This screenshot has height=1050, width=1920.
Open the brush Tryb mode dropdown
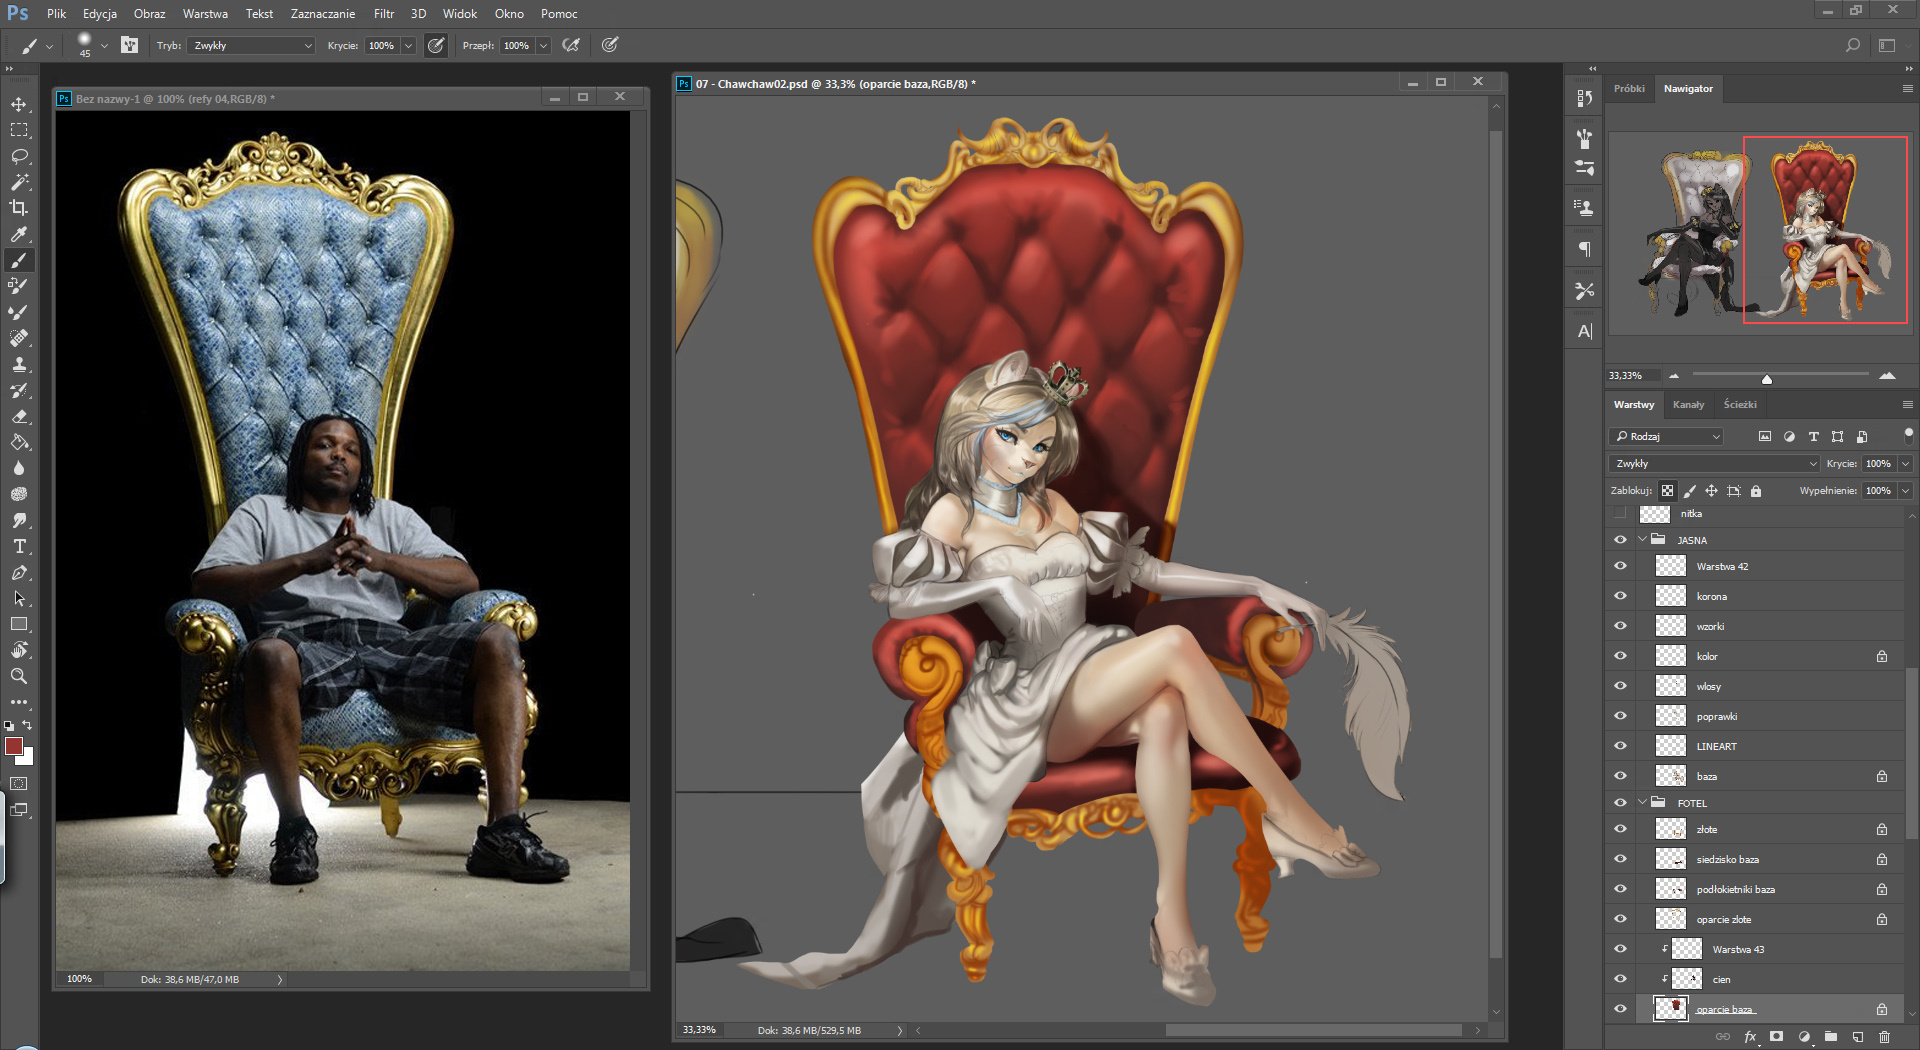pyautogui.click(x=251, y=46)
